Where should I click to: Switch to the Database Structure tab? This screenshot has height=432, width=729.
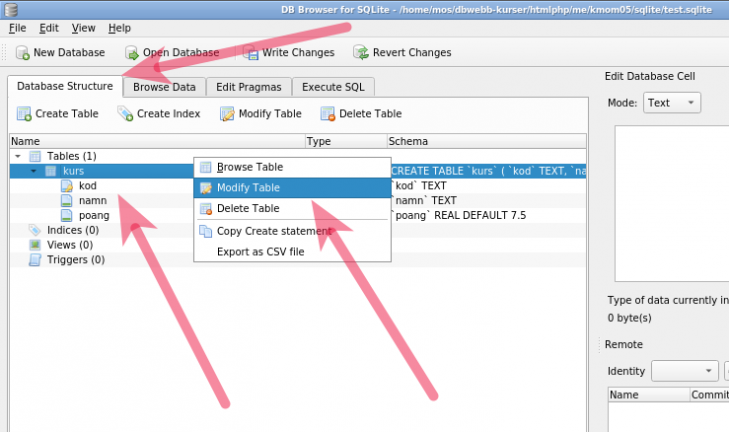point(65,86)
